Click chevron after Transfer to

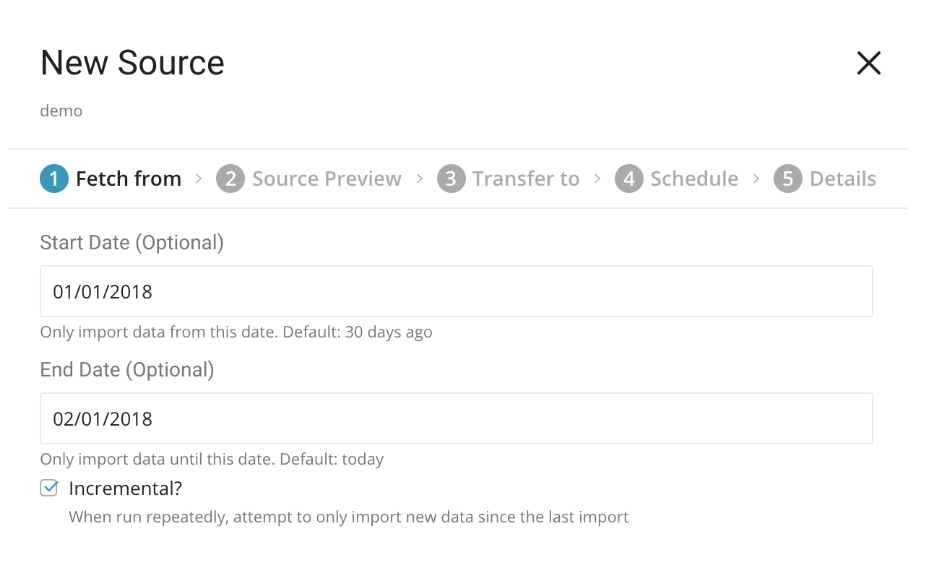[x=597, y=179]
